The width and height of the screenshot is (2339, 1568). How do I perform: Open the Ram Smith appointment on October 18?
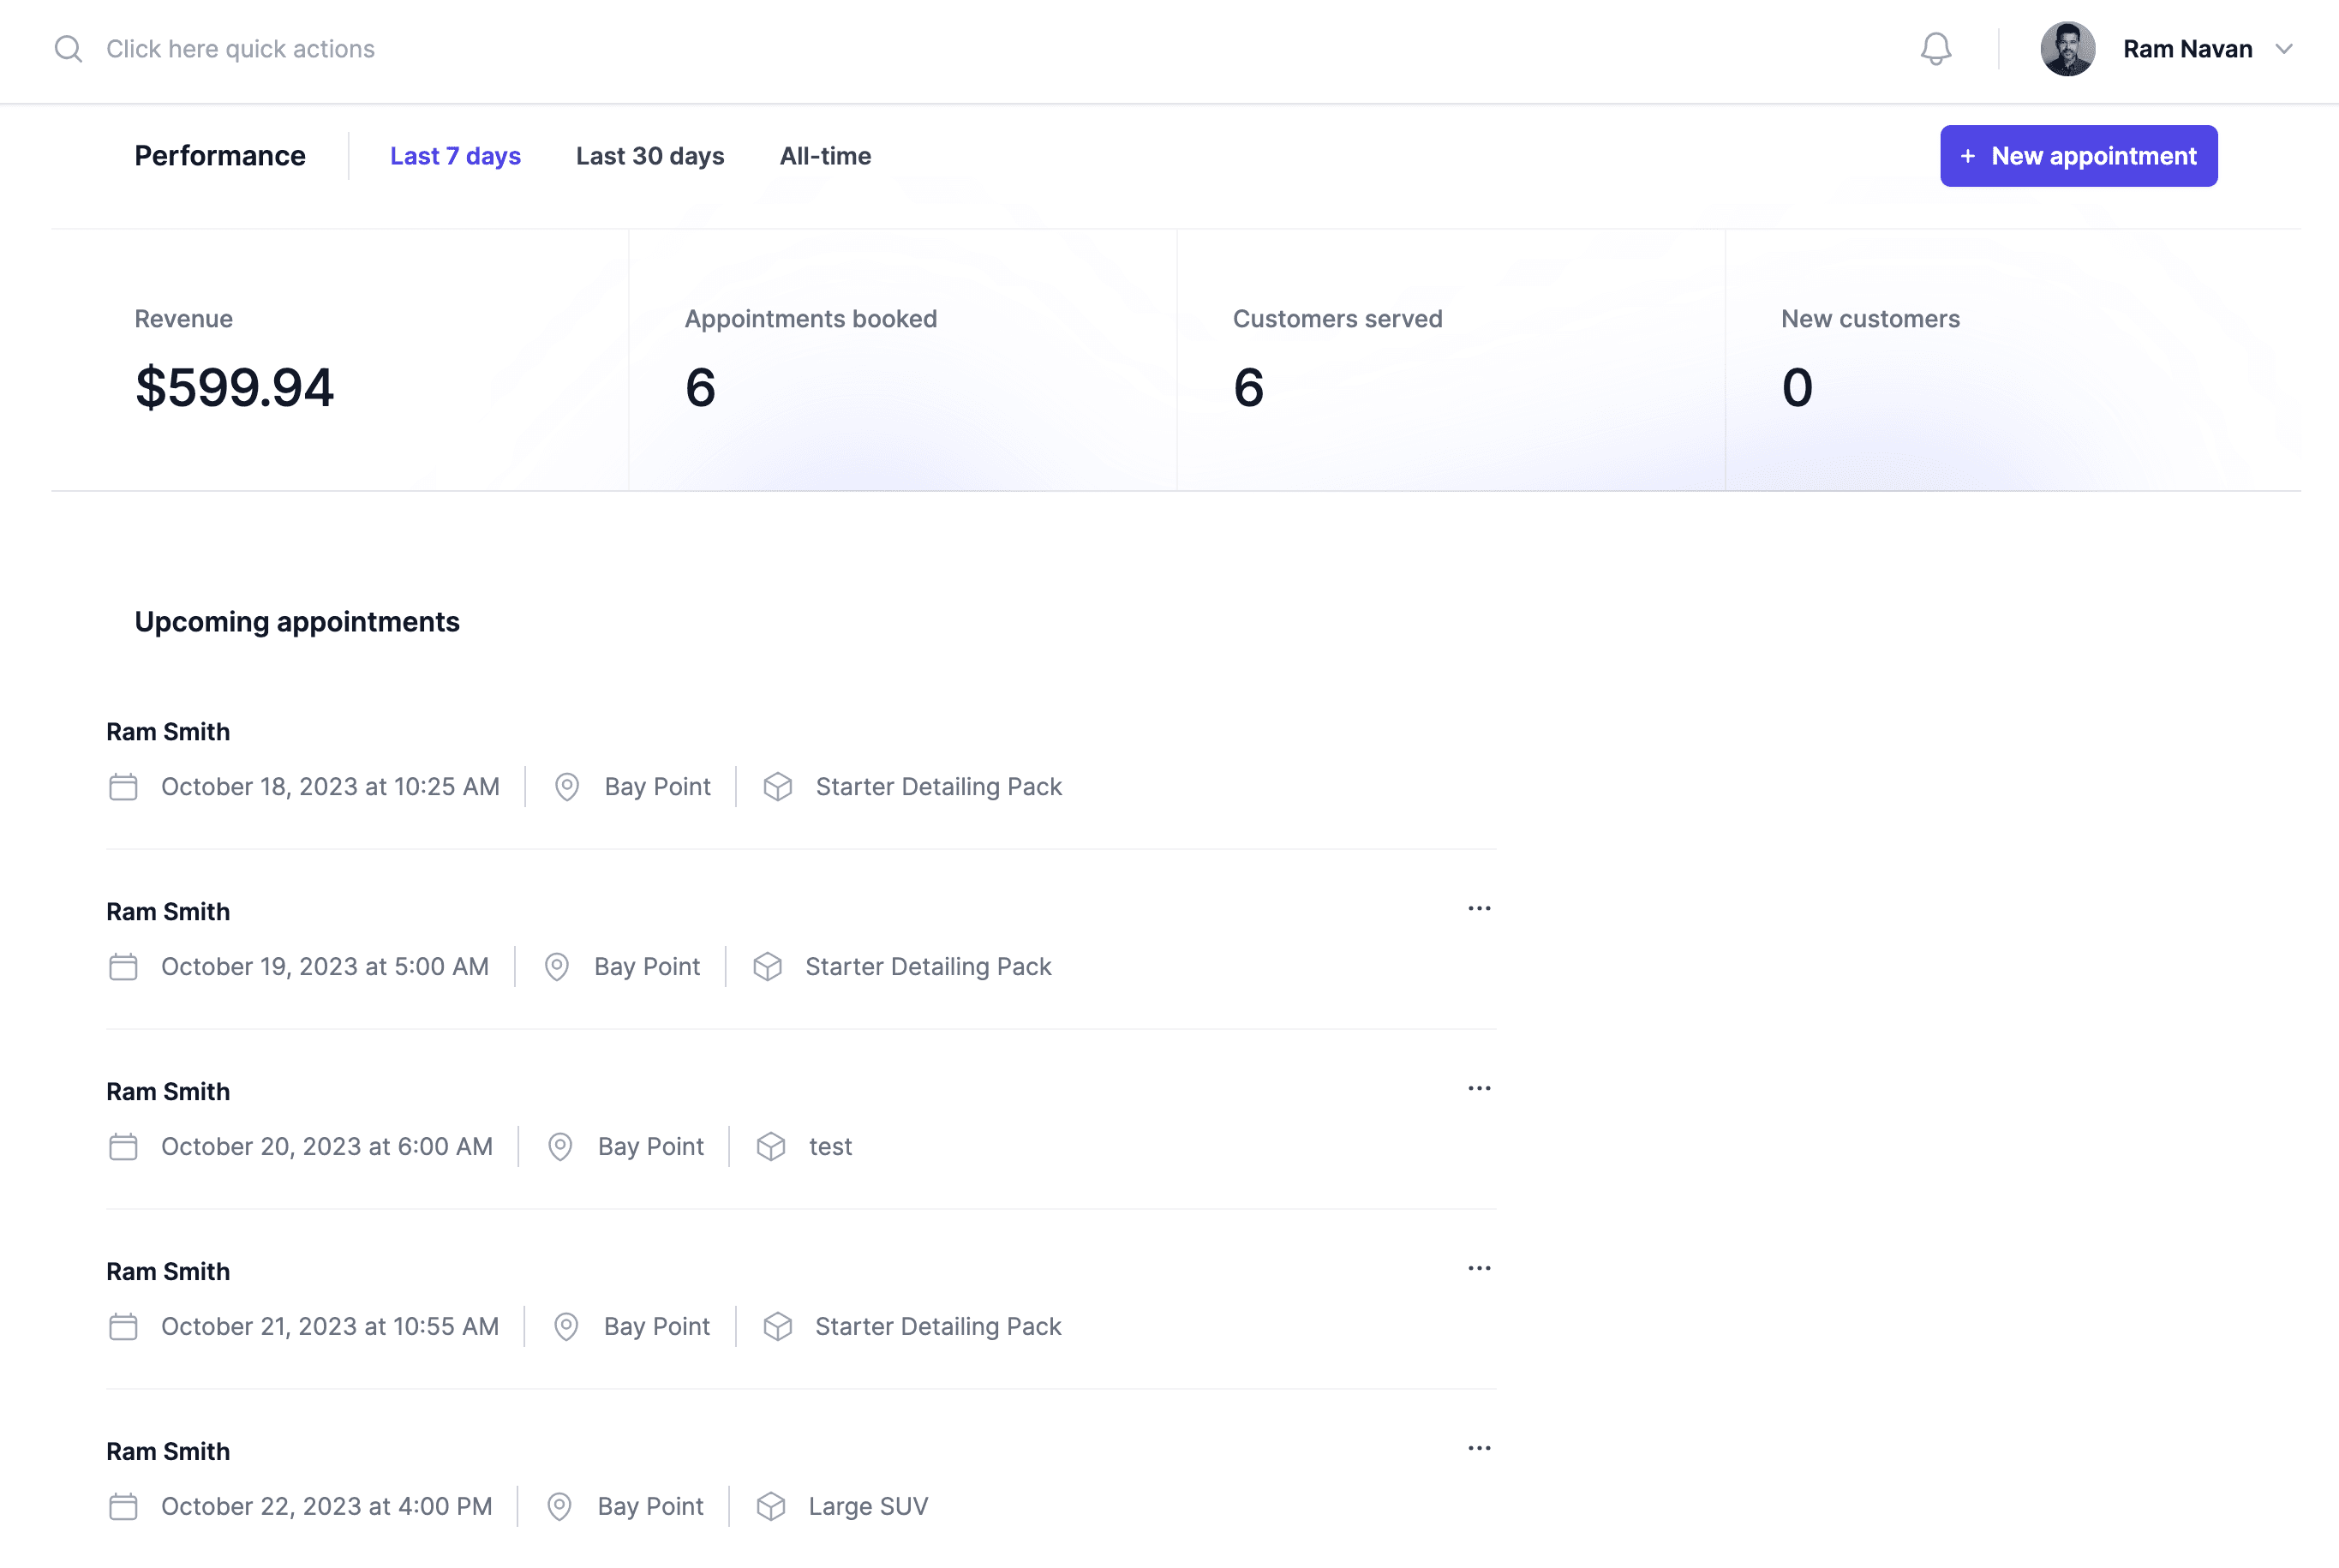(x=168, y=731)
